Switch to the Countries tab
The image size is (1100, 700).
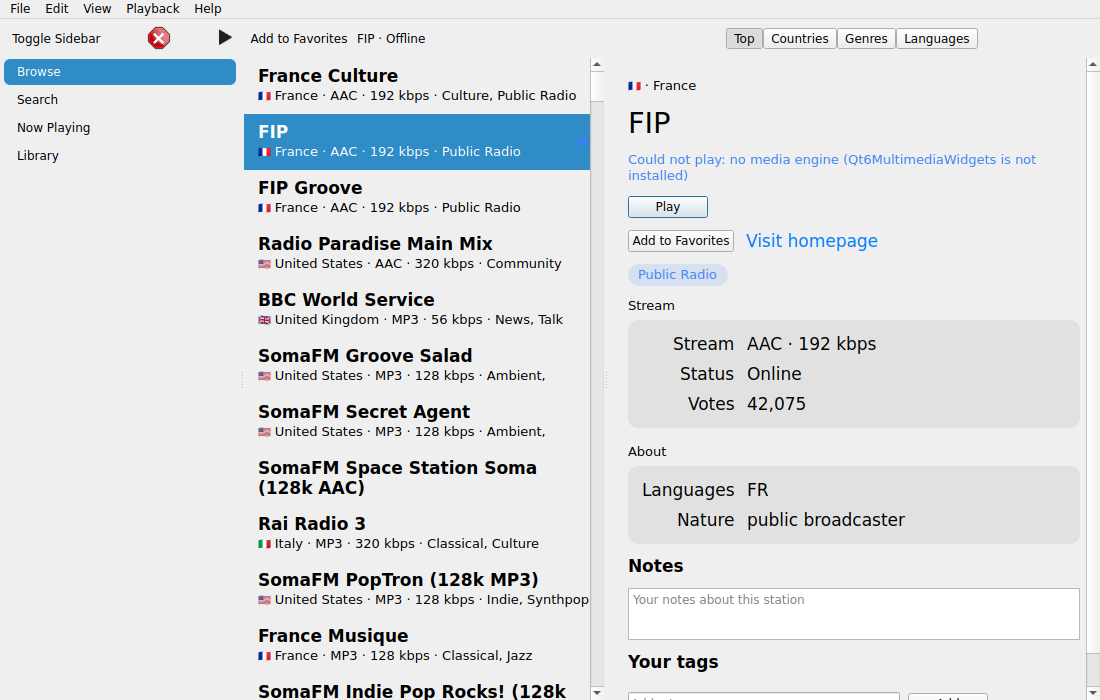(800, 39)
